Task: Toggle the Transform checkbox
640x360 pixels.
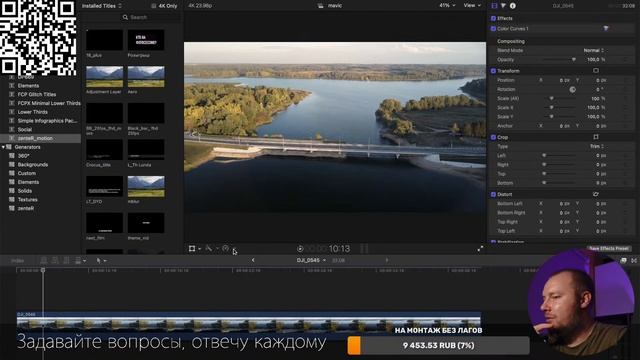Action: 493,71
